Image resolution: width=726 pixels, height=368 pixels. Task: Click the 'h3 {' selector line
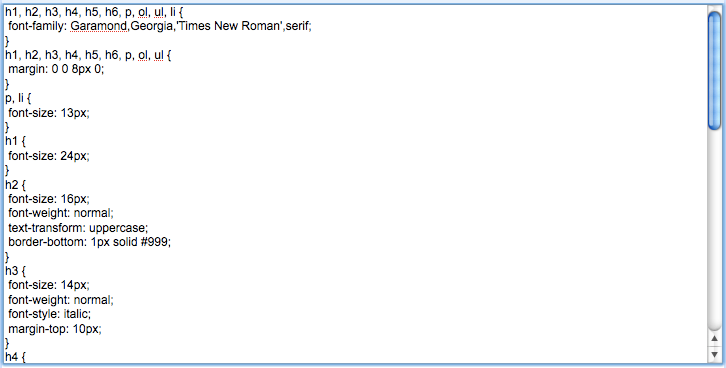[x=15, y=271]
